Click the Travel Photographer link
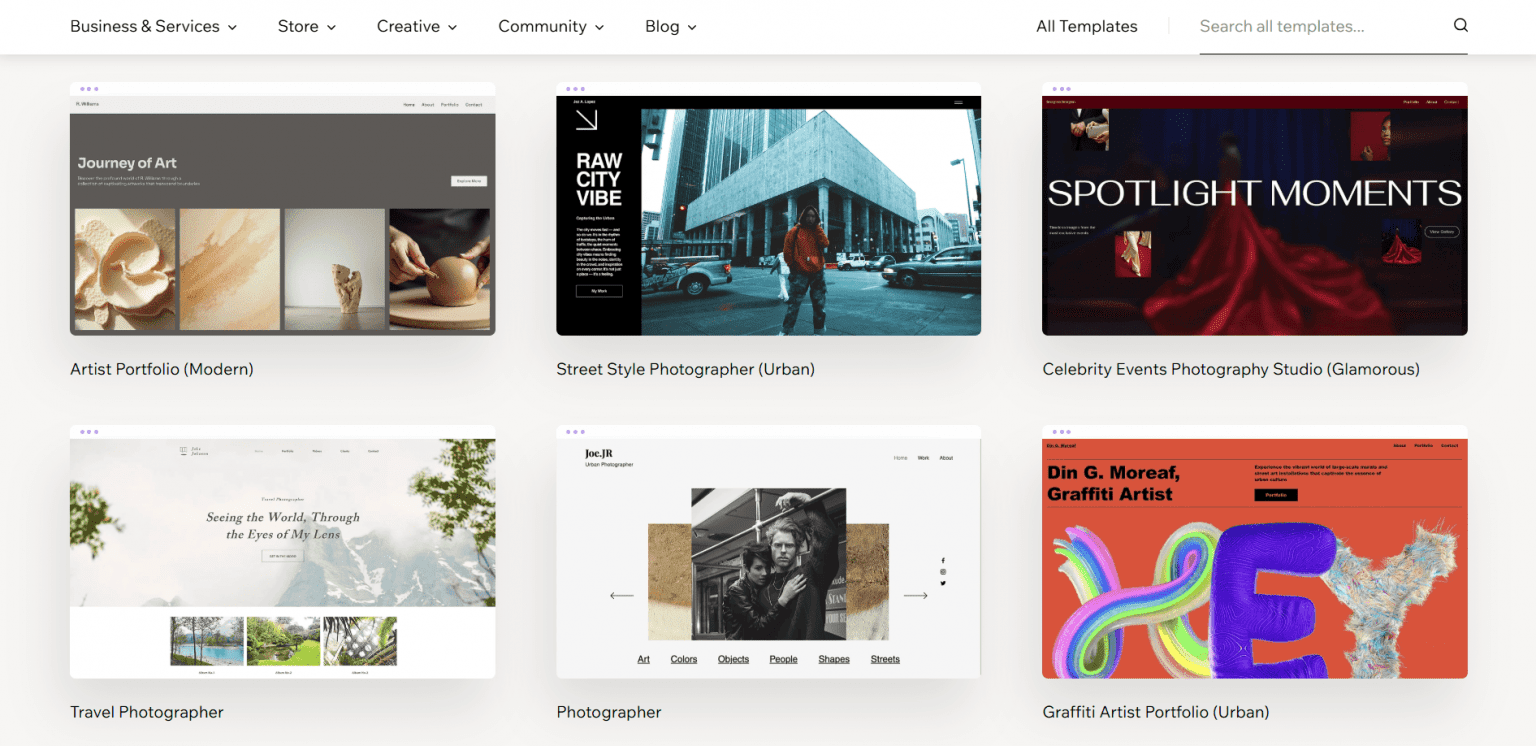This screenshot has width=1536, height=746. [x=146, y=711]
